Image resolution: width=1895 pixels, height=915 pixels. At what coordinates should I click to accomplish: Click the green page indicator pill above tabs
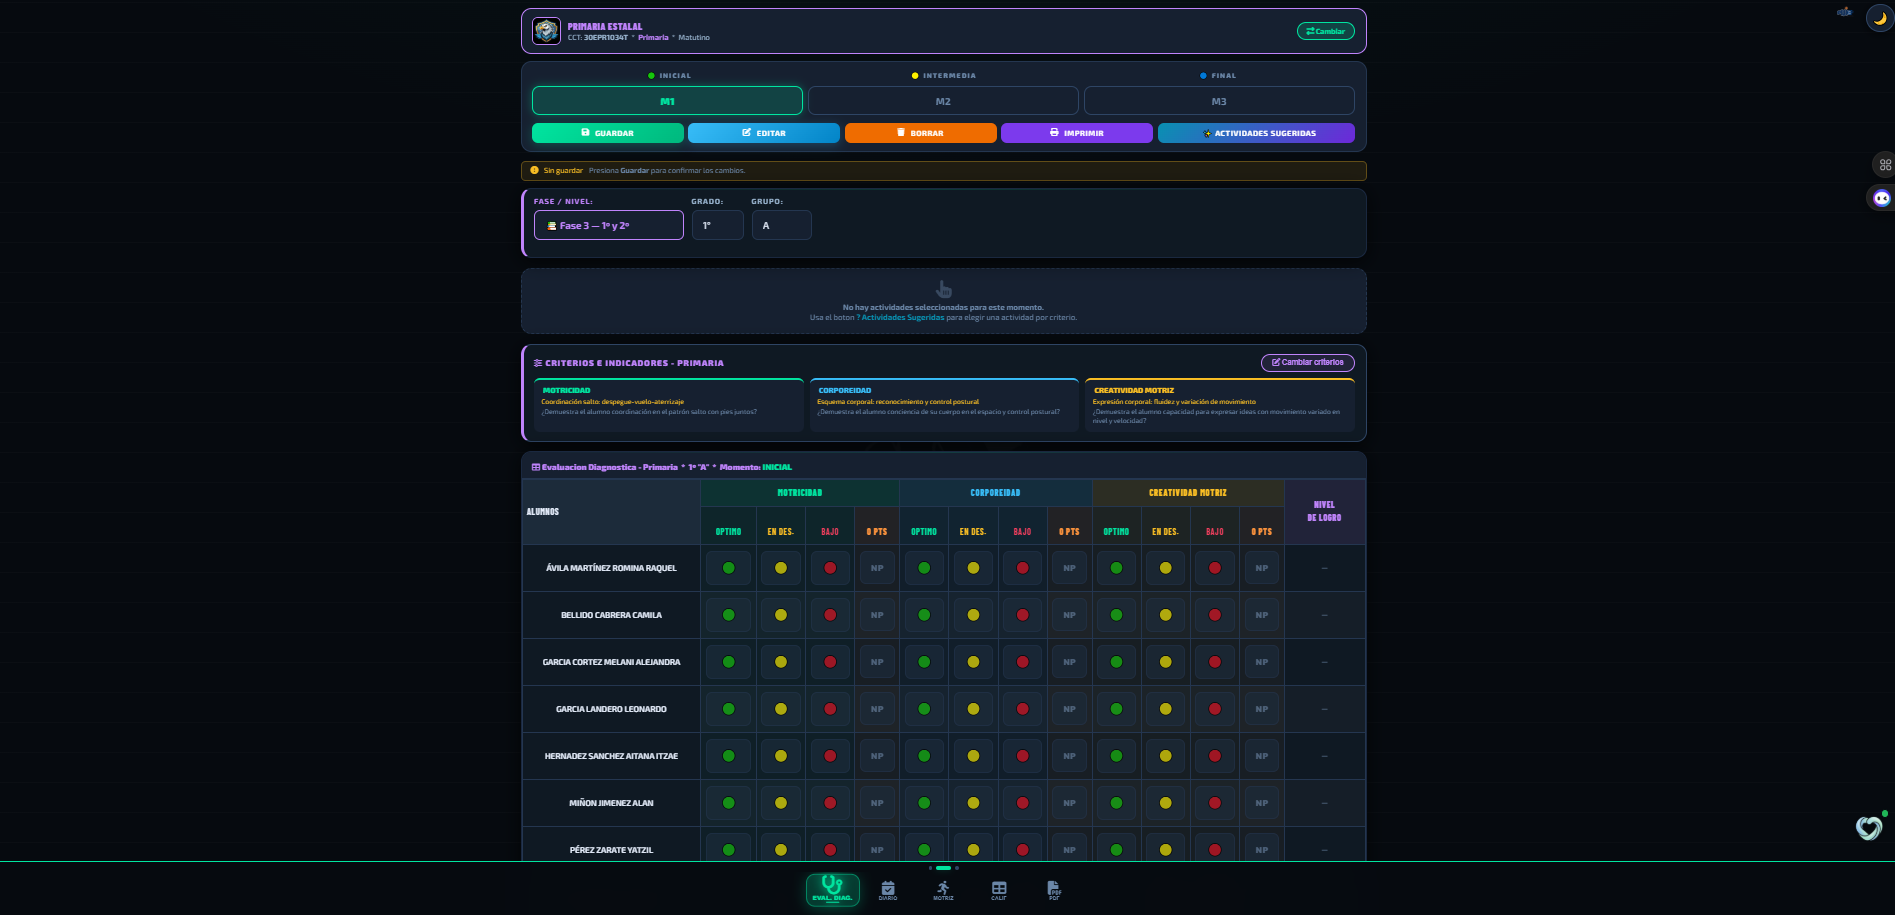click(x=943, y=868)
